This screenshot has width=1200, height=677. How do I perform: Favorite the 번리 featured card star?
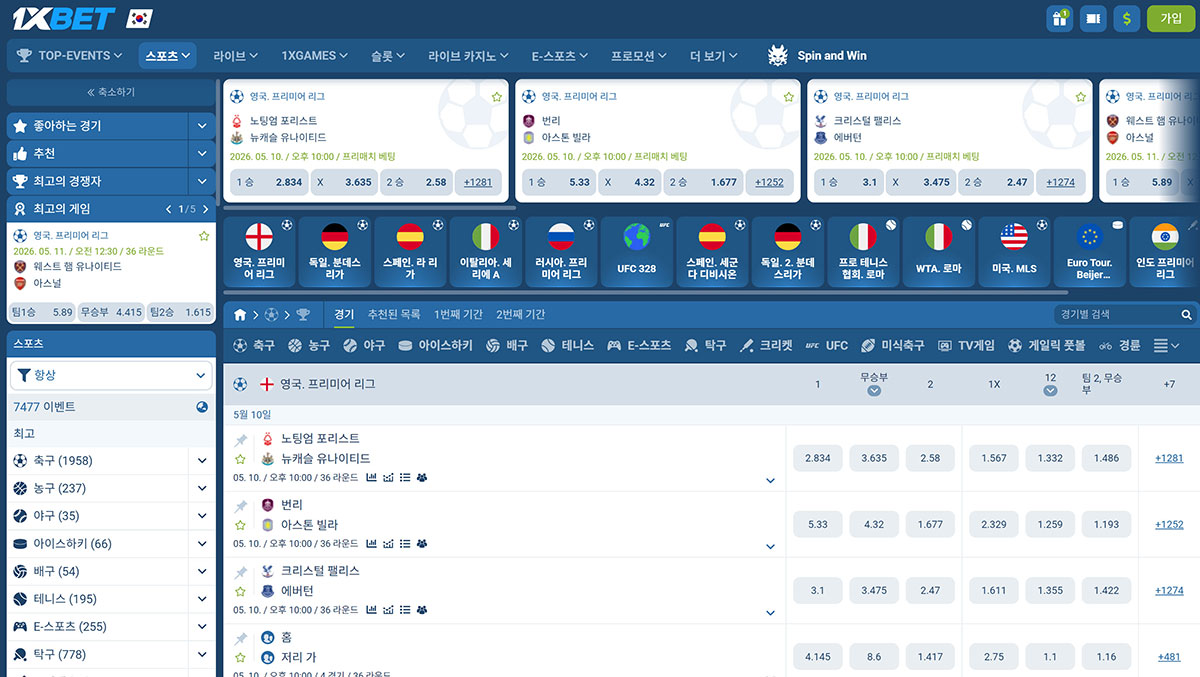tap(789, 97)
